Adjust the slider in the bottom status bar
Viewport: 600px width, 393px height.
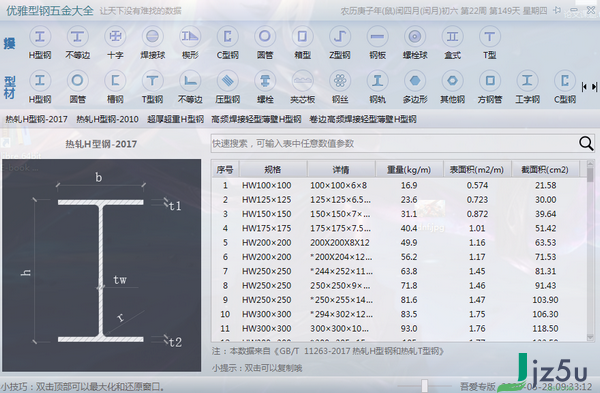point(424,386)
